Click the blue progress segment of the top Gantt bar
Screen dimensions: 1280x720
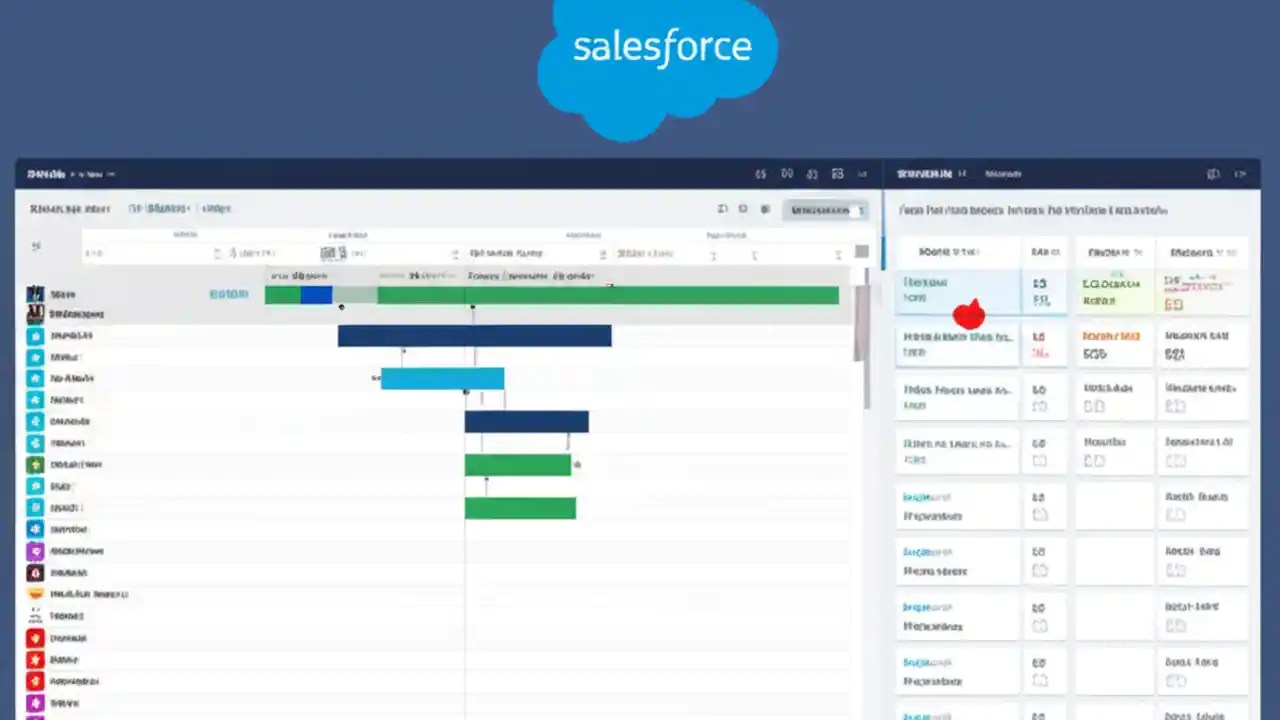pos(317,293)
